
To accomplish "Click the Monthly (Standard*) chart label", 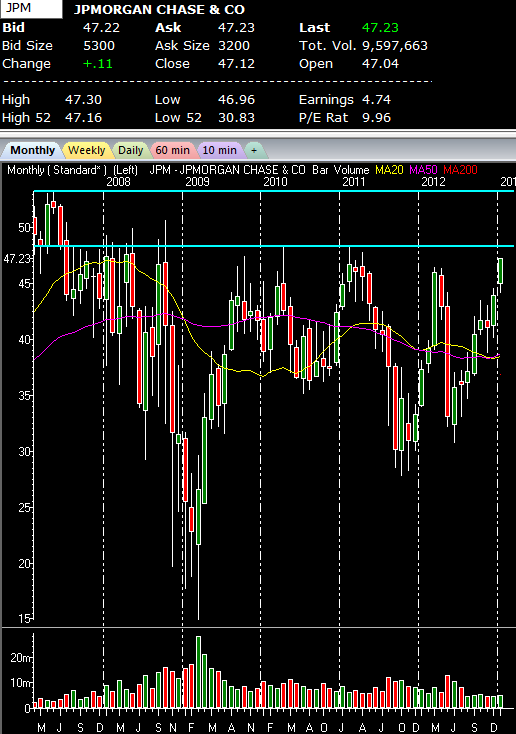I will click(57, 170).
